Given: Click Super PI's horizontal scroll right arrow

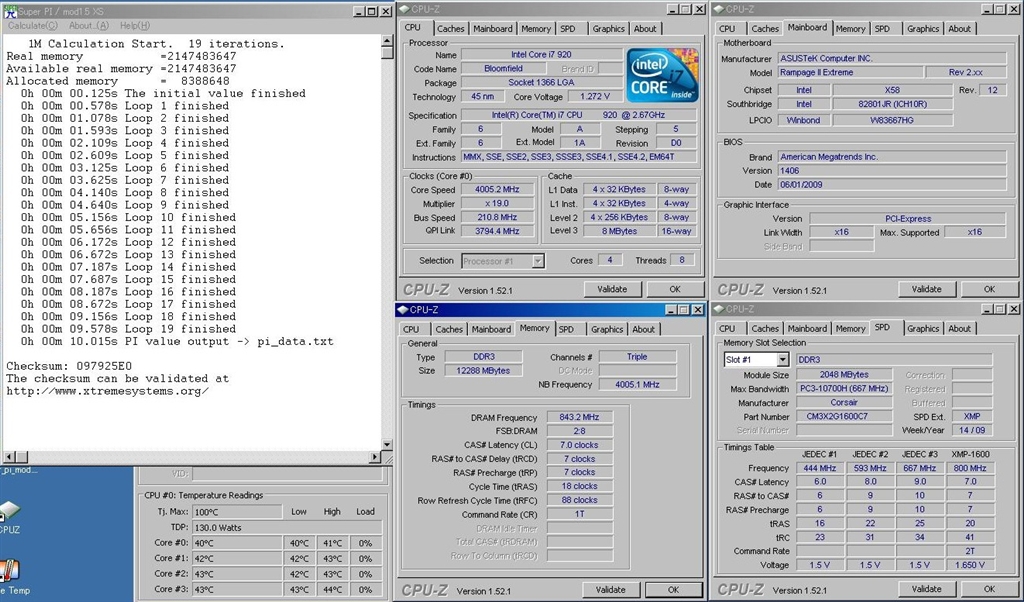Looking at the screenshot, I should [375, 458].
